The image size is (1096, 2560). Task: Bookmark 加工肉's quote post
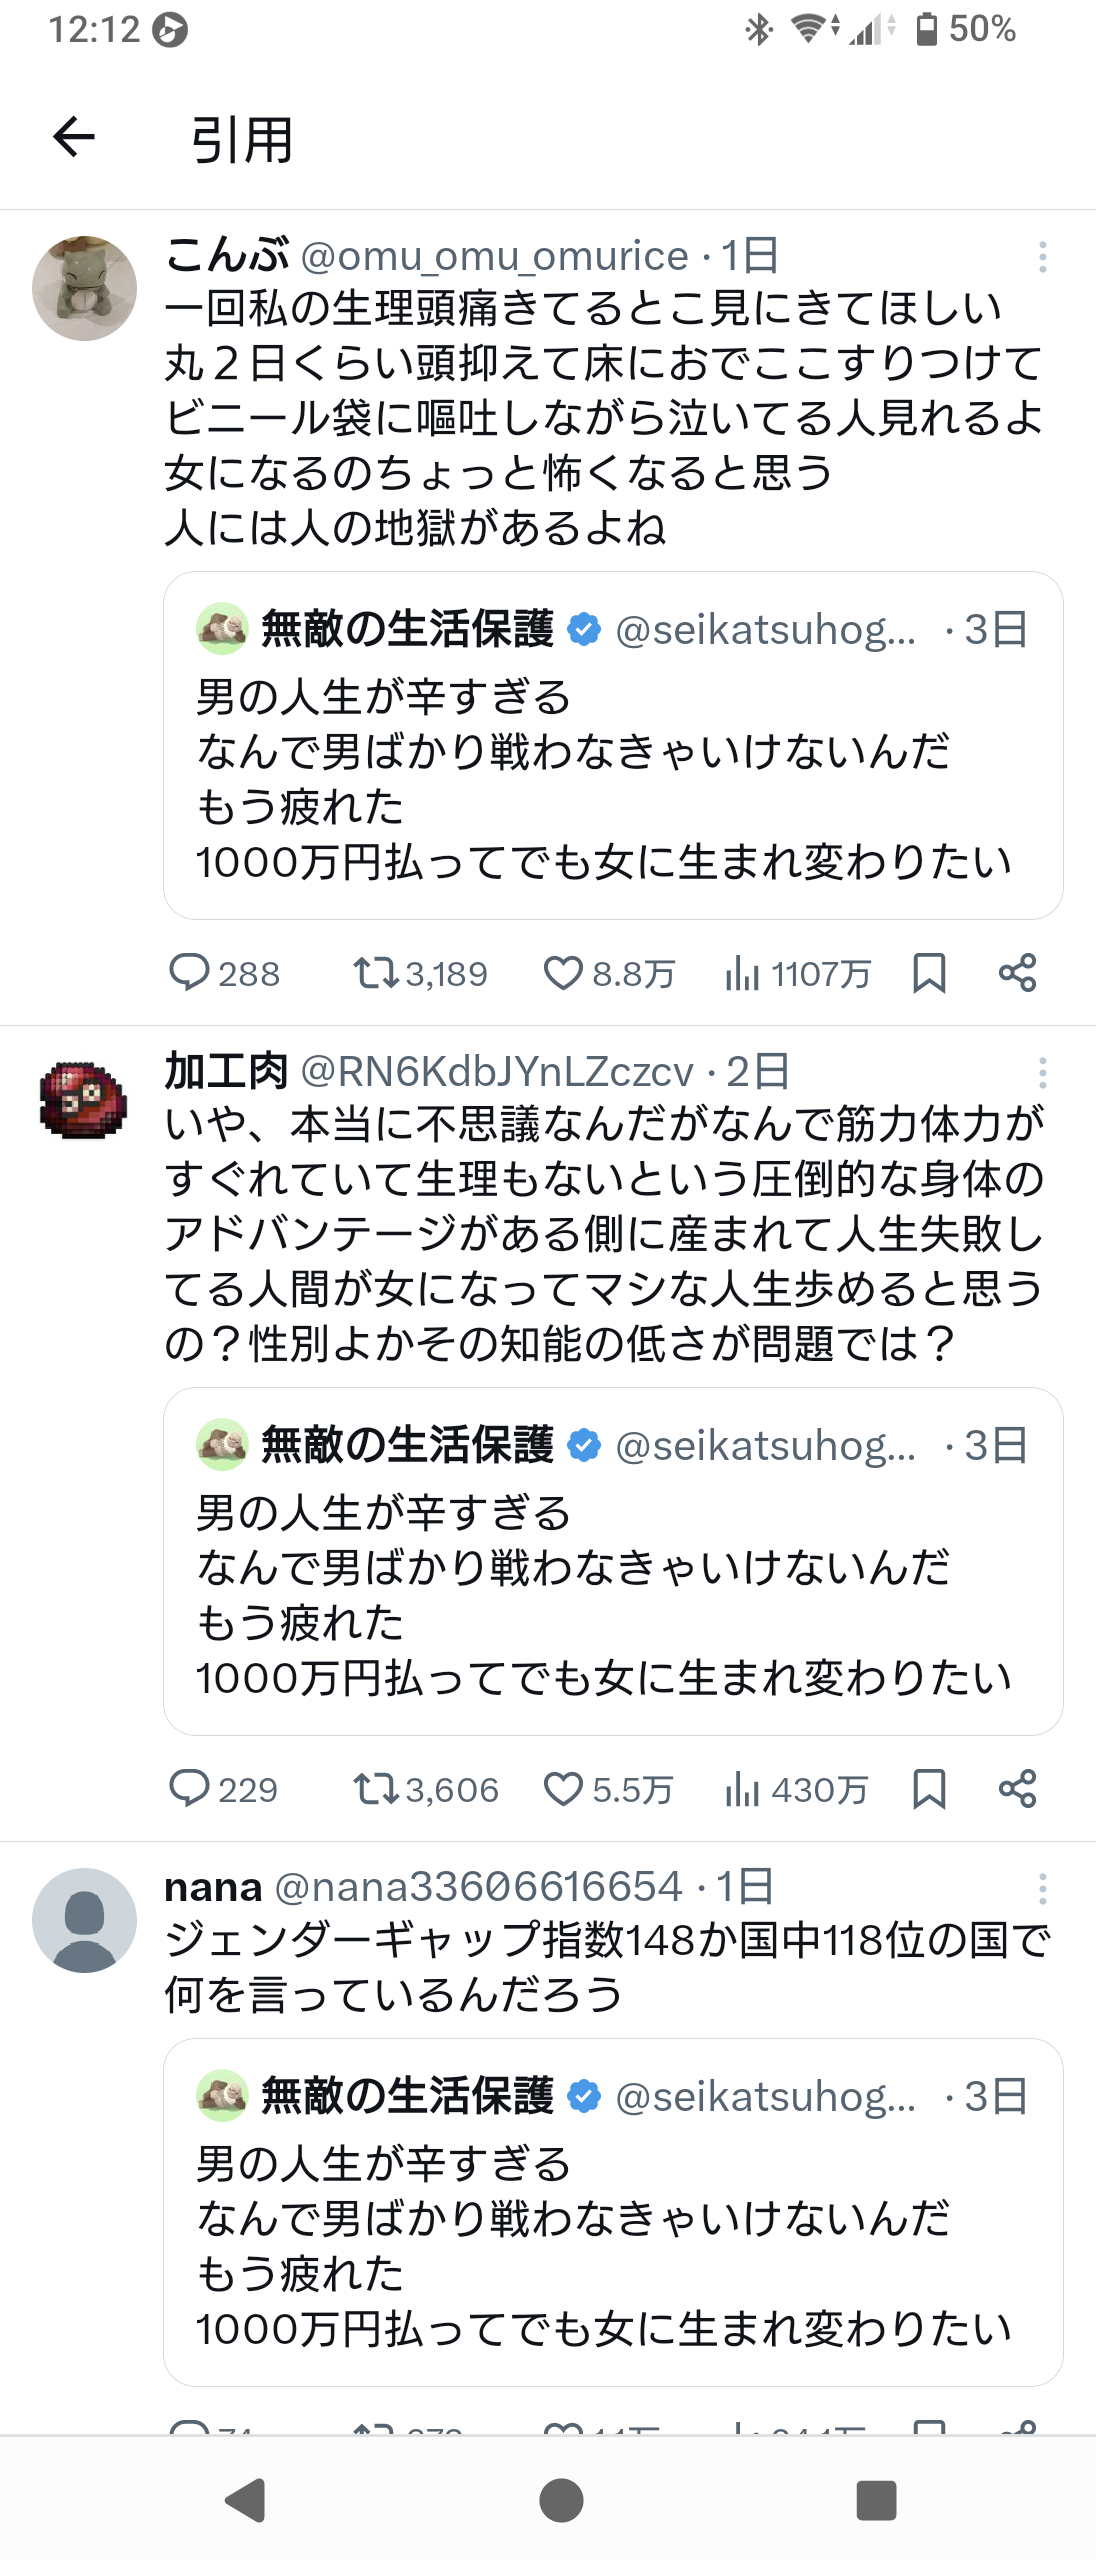(929, 1788)
